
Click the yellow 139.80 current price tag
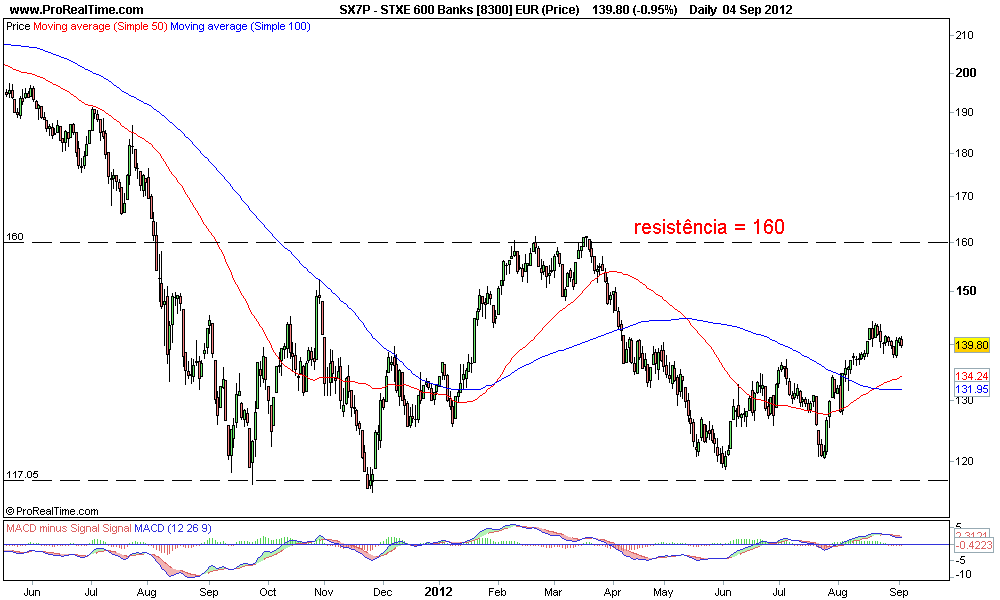tap(971, 345)
